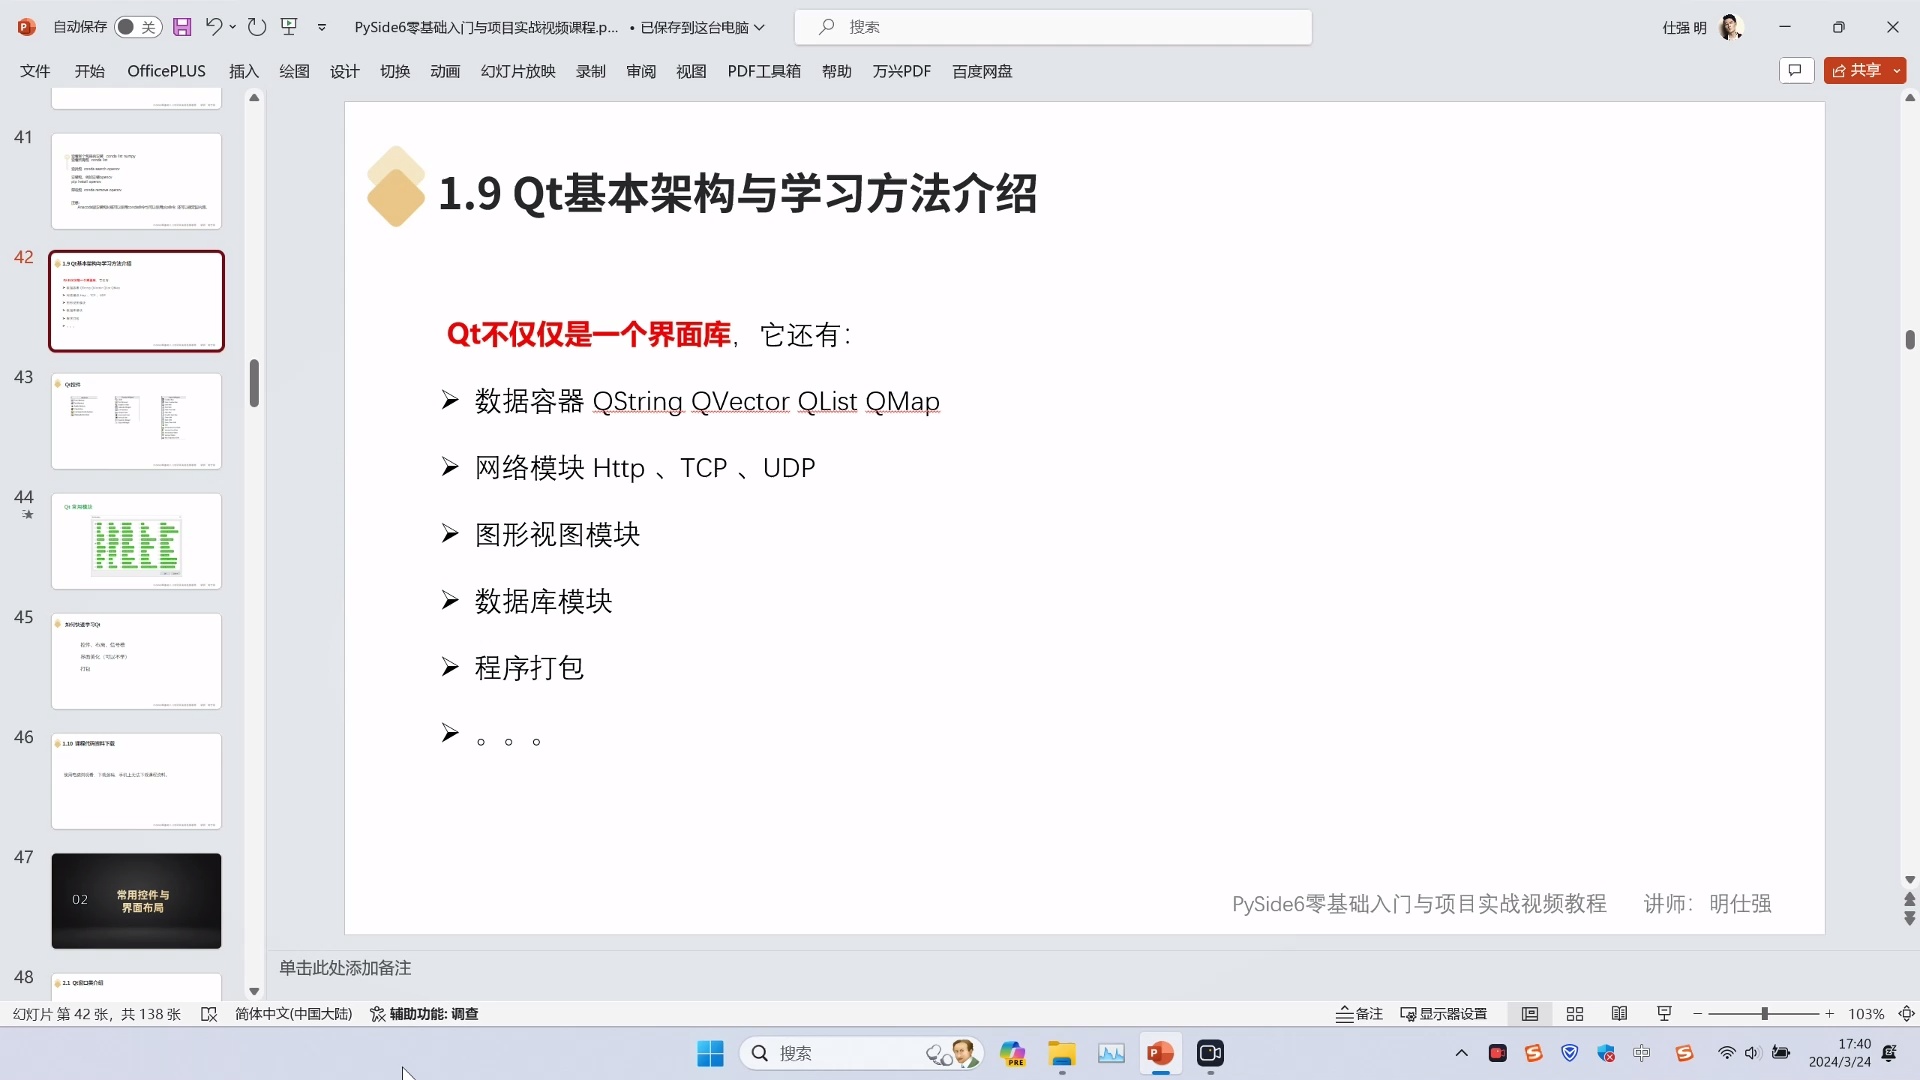Open the comments pane icon near 共享
The width and height of the screenshot is (1920, 1080).
pyautogui.click(x=1796, y=70)
